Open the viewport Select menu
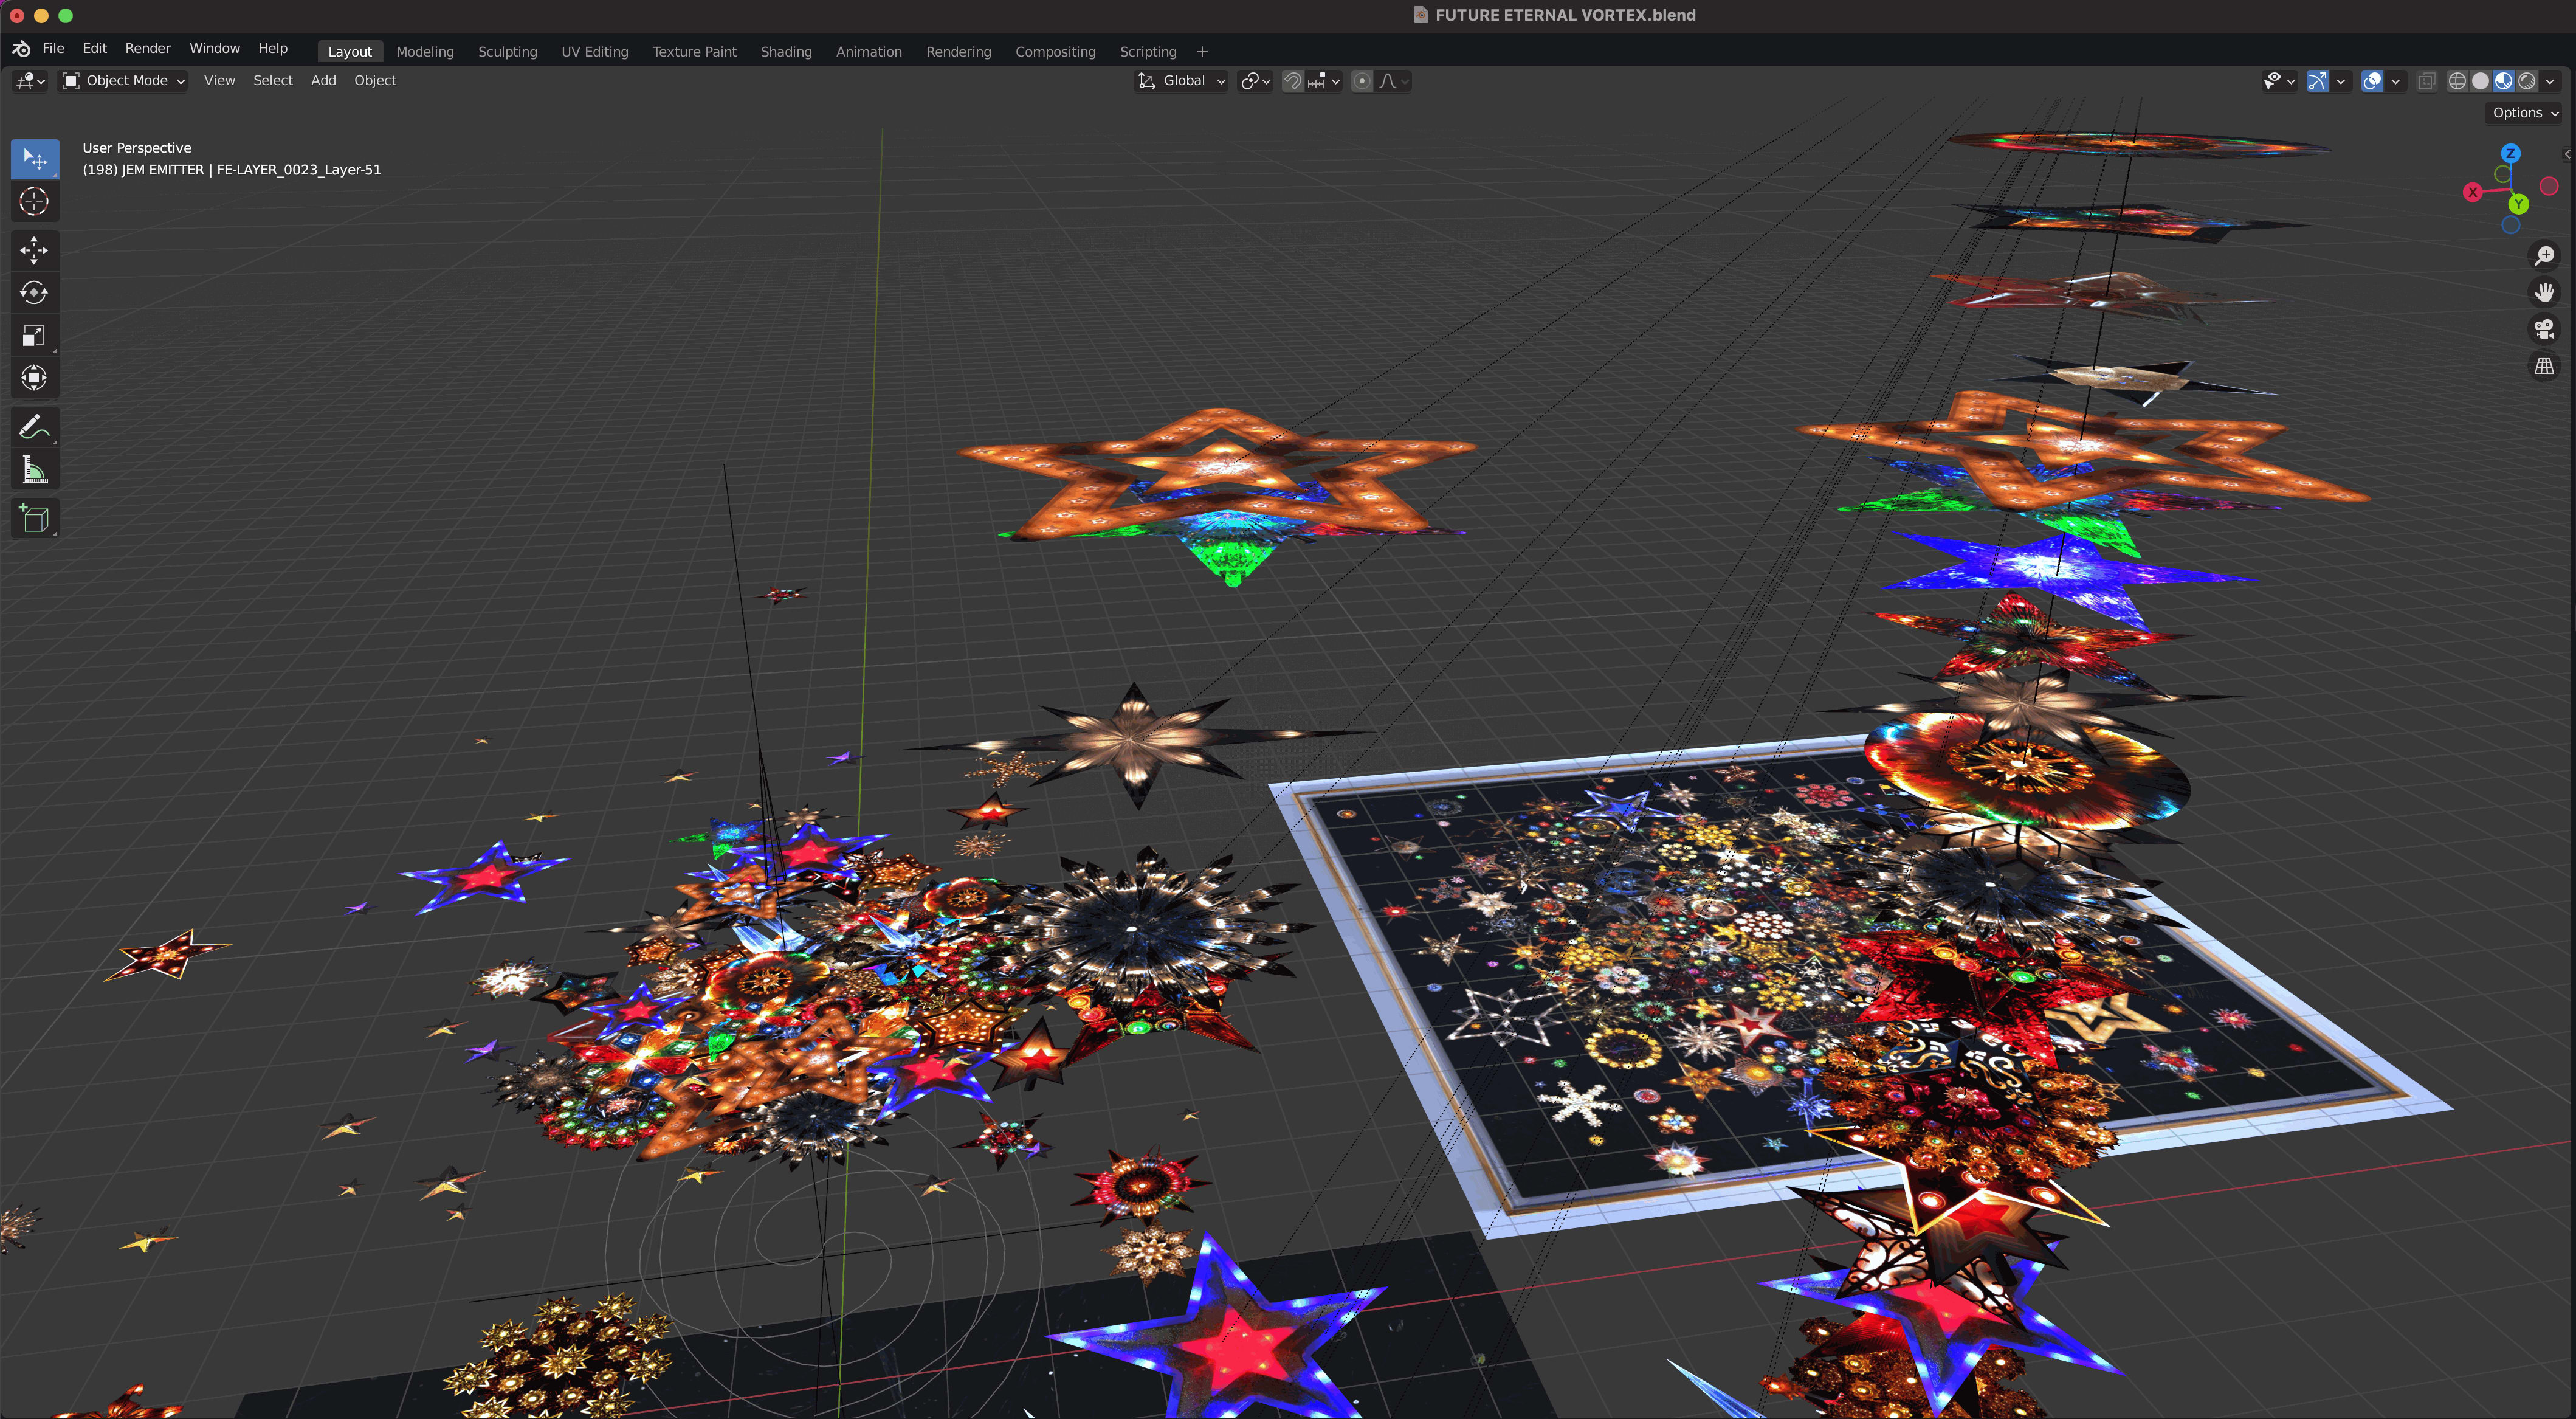 point(273,81)
